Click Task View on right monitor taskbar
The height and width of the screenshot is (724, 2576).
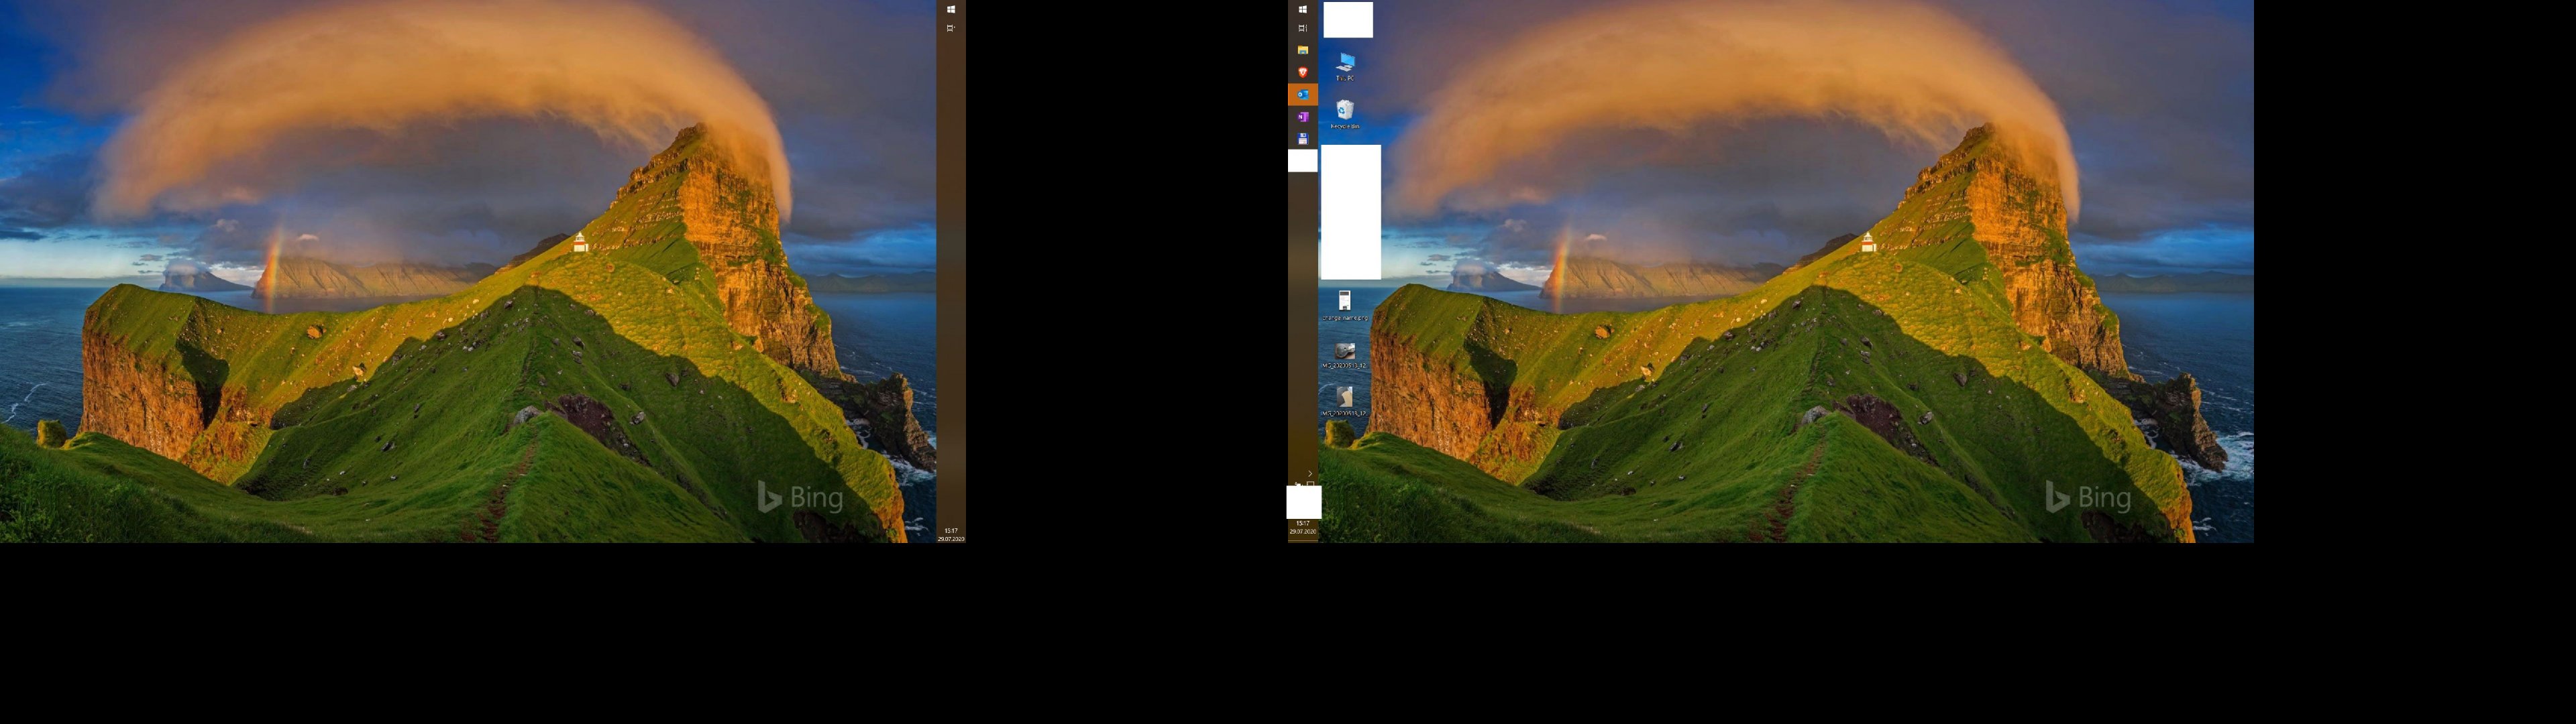1302,28
